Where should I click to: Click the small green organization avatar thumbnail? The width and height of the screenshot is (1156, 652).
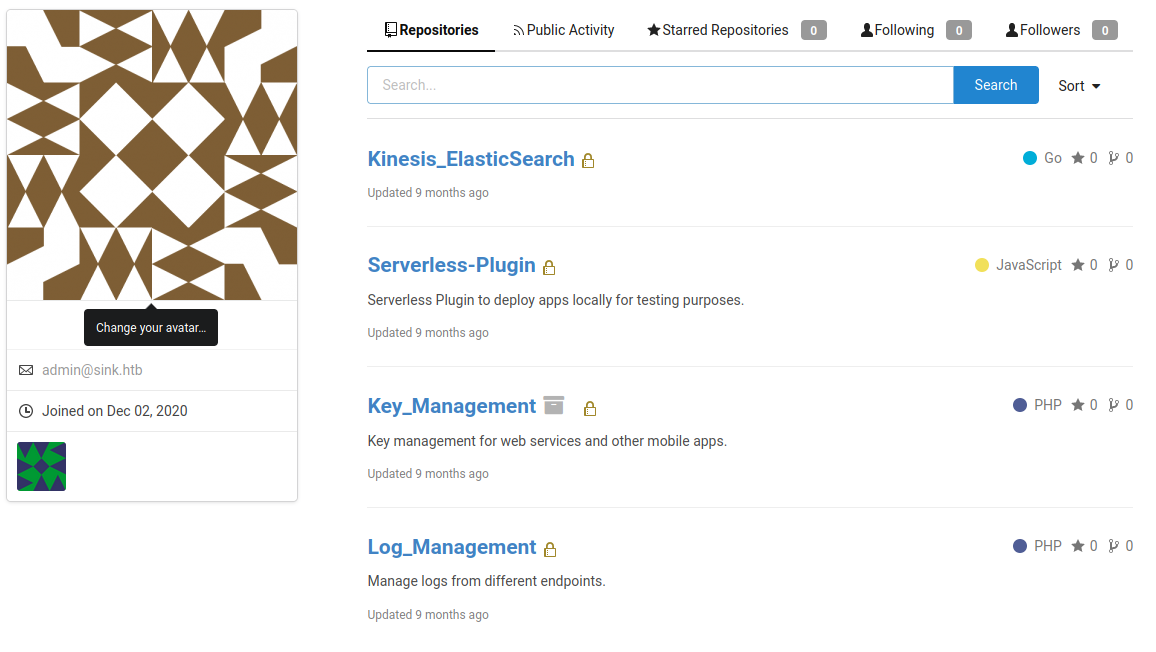(x=42, y=466)
